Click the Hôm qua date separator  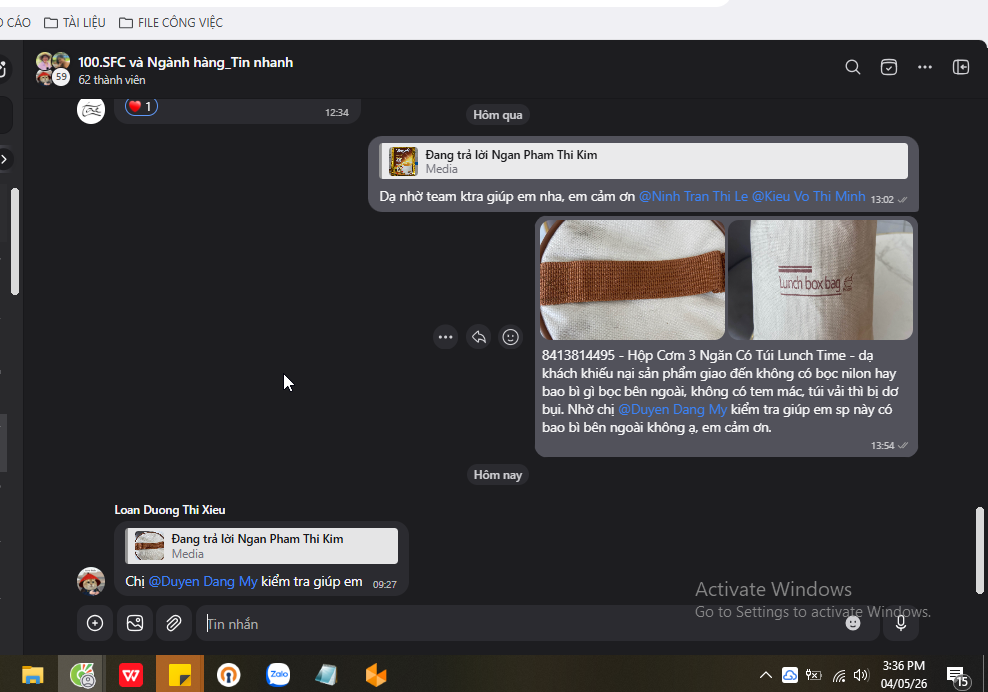click(498, 115)
